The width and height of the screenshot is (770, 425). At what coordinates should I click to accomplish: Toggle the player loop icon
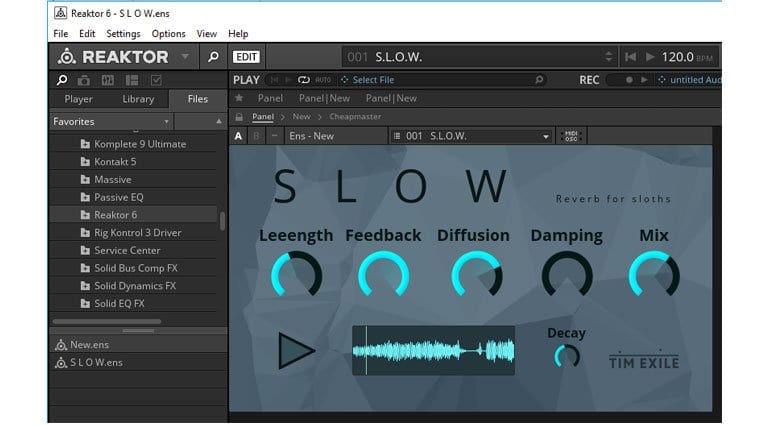pos(304,80)
